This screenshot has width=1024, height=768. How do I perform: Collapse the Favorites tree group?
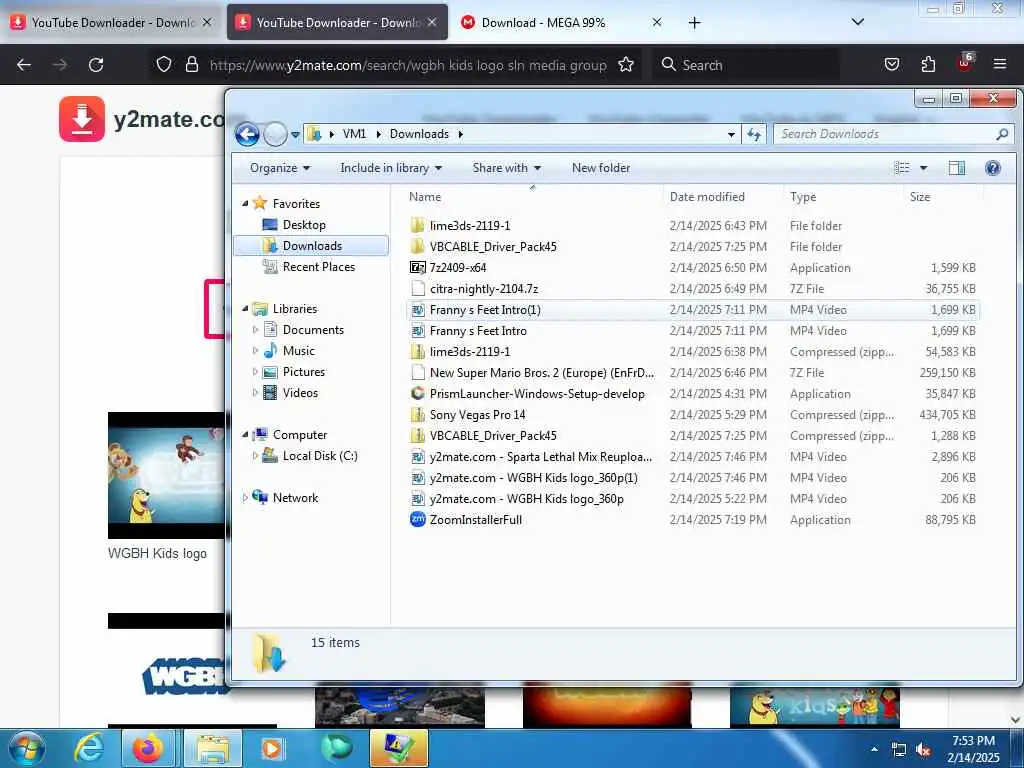point(246,204)
